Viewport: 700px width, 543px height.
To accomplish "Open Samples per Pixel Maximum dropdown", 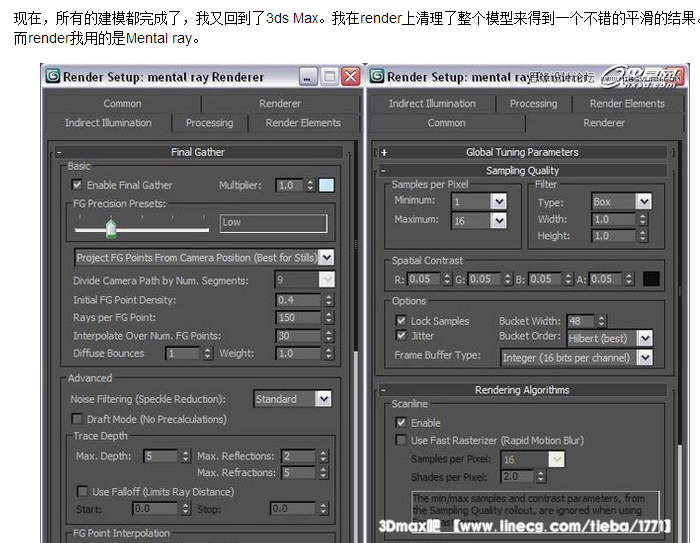I will coord(499,220).
